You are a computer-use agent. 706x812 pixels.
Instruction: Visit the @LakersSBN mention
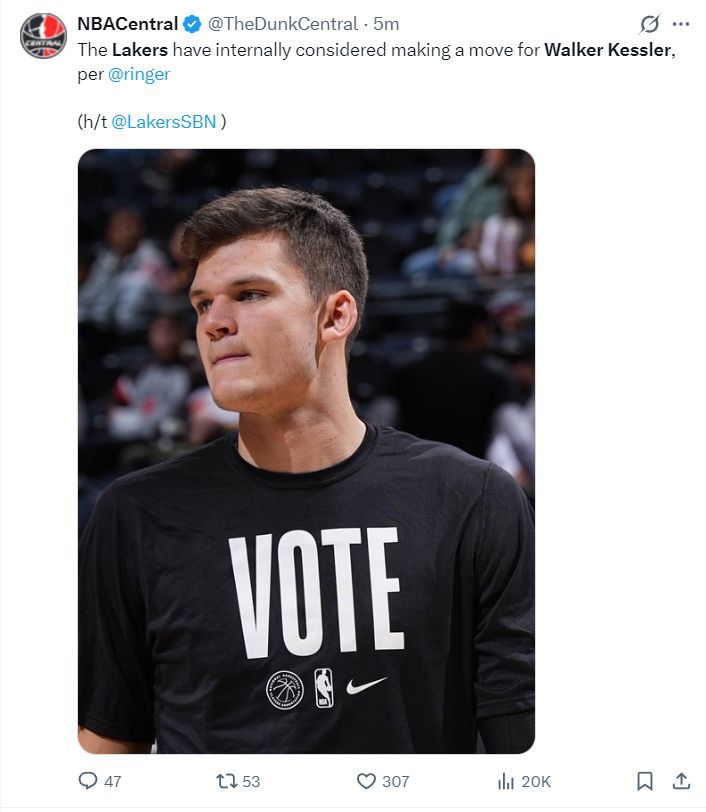(x=164, y=122)
